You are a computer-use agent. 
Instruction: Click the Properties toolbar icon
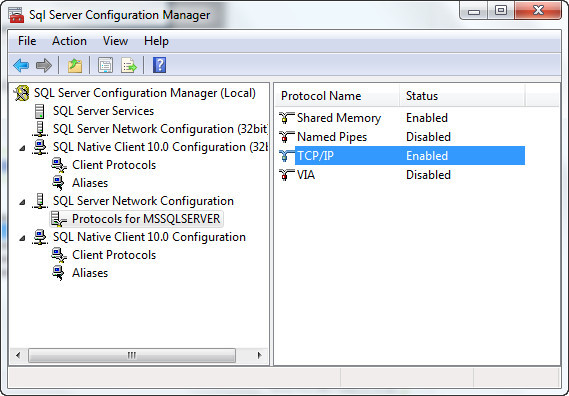[105, 66]
